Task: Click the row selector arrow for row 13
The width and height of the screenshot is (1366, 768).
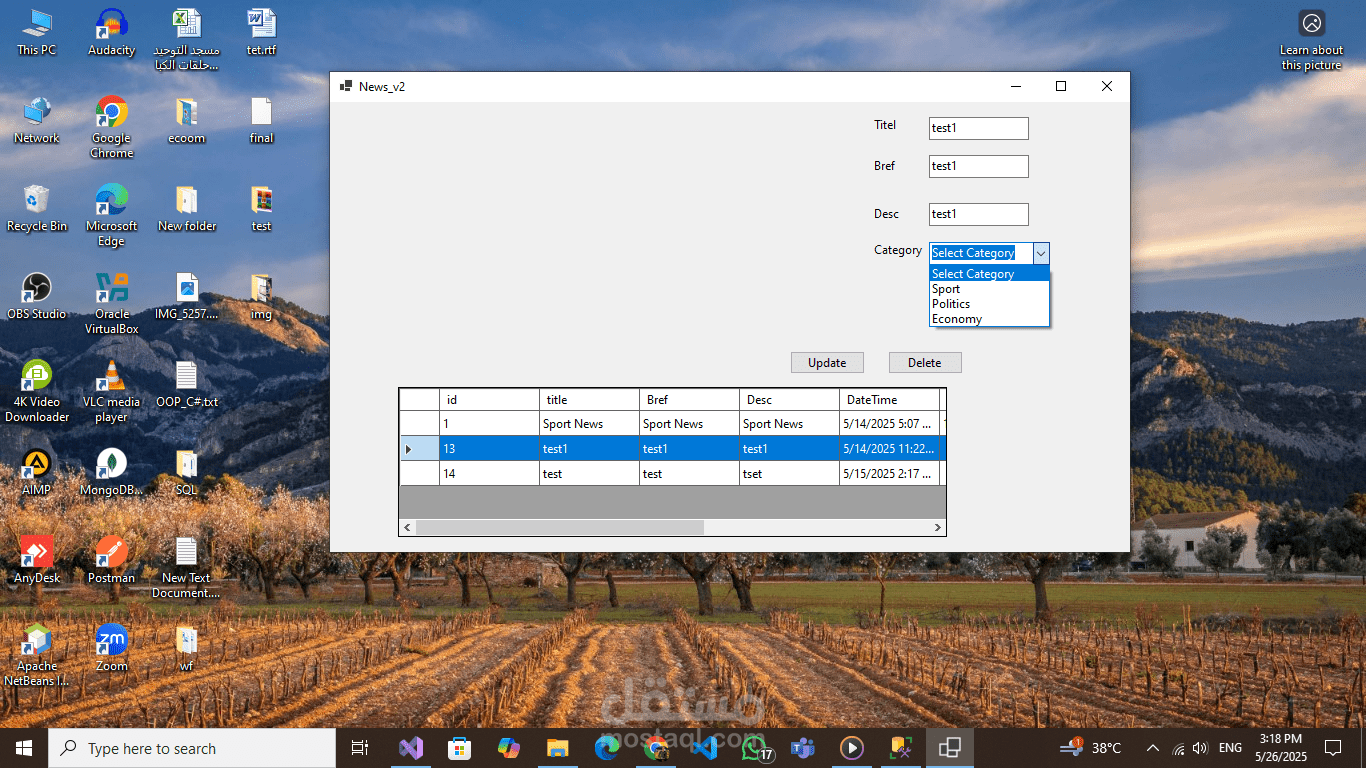Action: [x=419, y=449]
